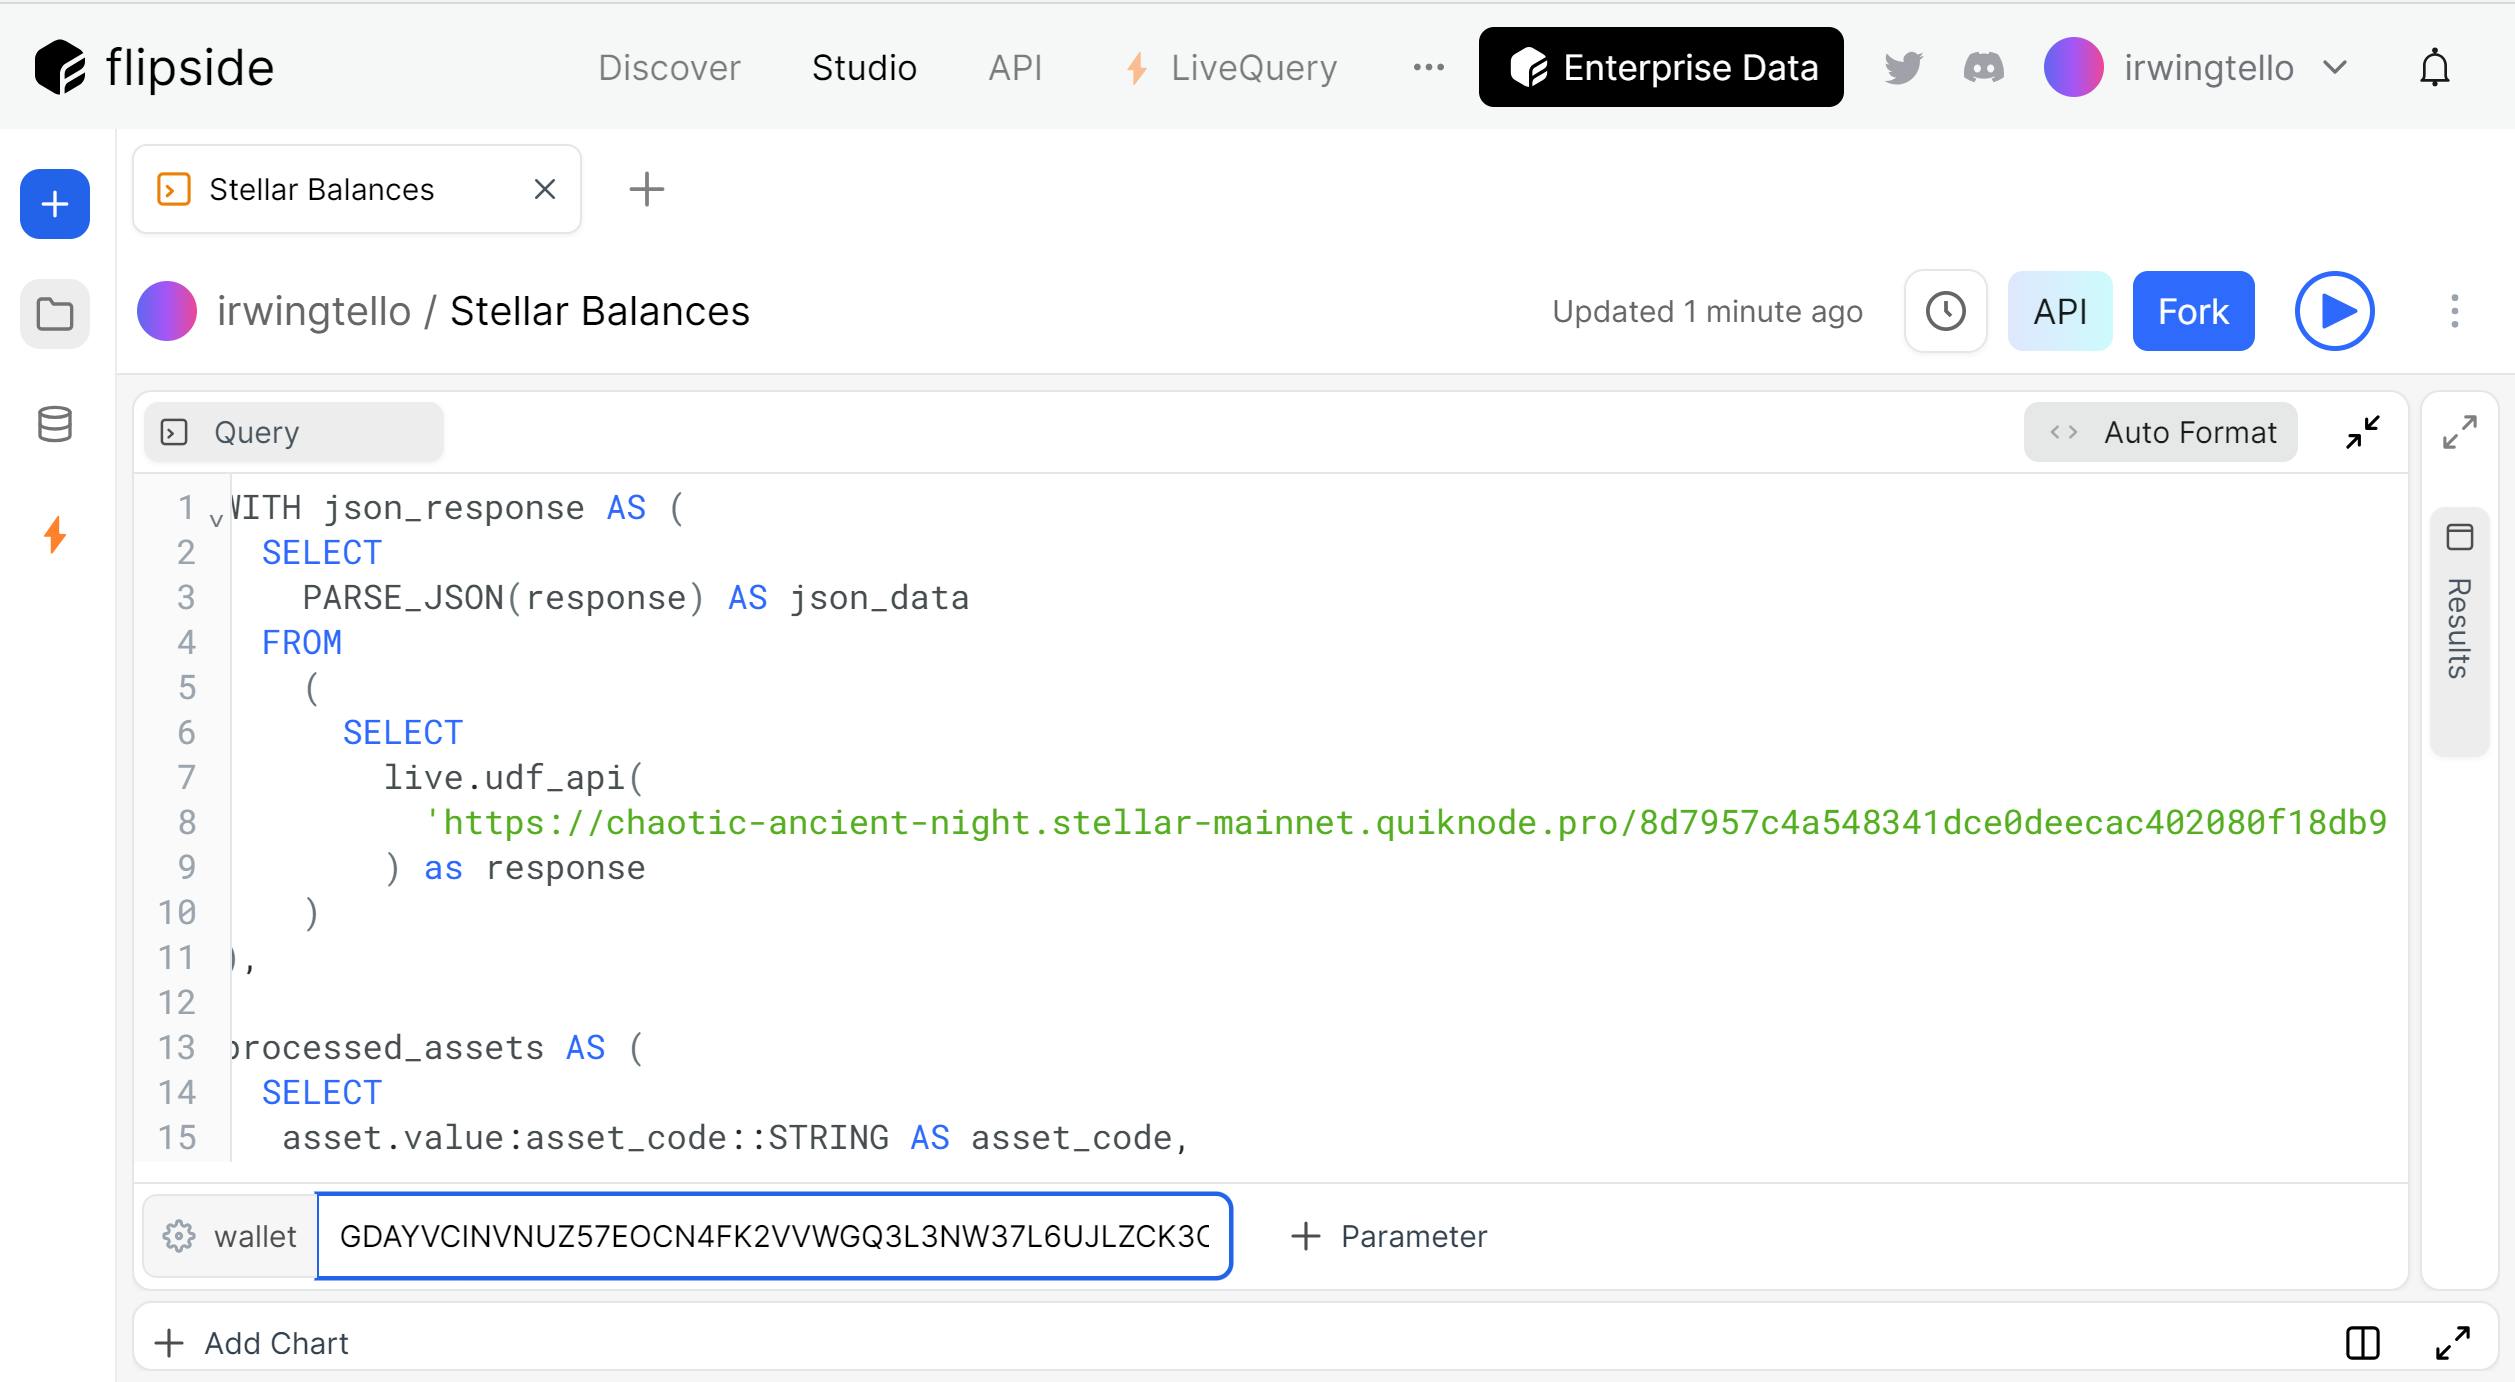Collapse code fold at line 1

(215, 519)
